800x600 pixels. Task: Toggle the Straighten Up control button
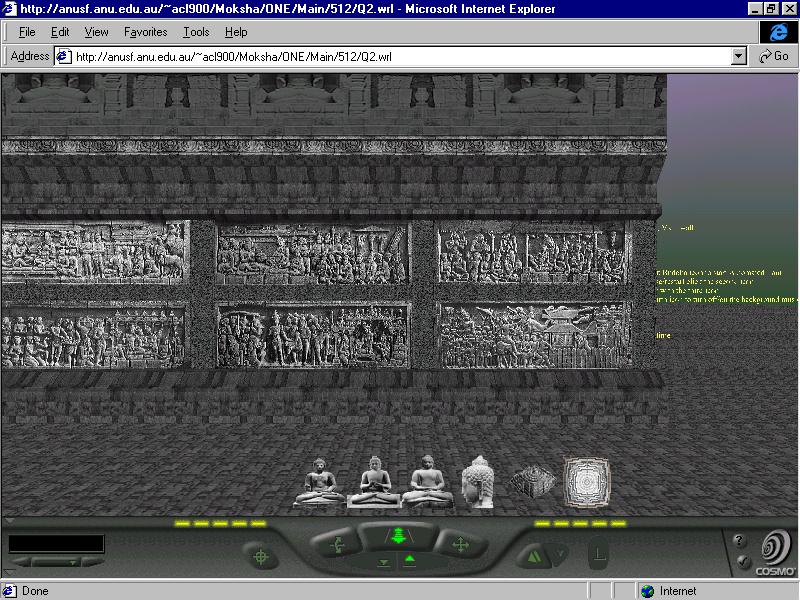pyautogui.click(x=598, y=553)
